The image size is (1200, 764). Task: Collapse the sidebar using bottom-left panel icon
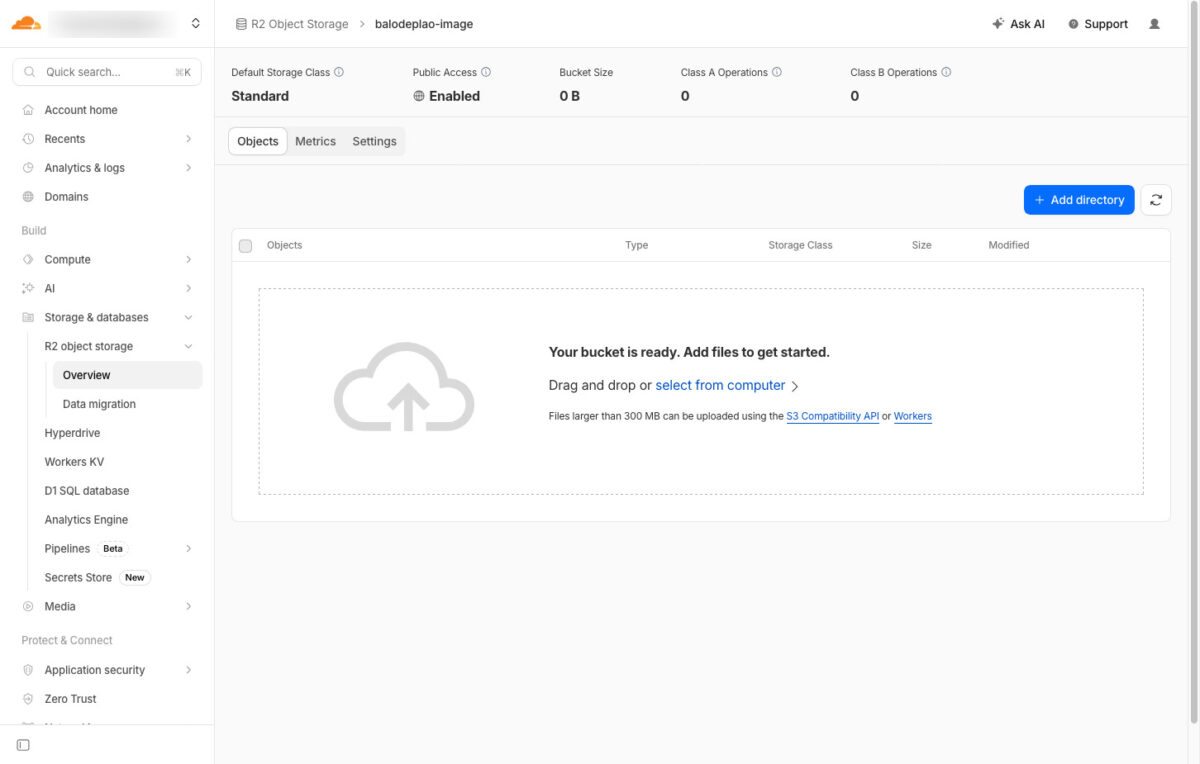[x=24, y=745]
